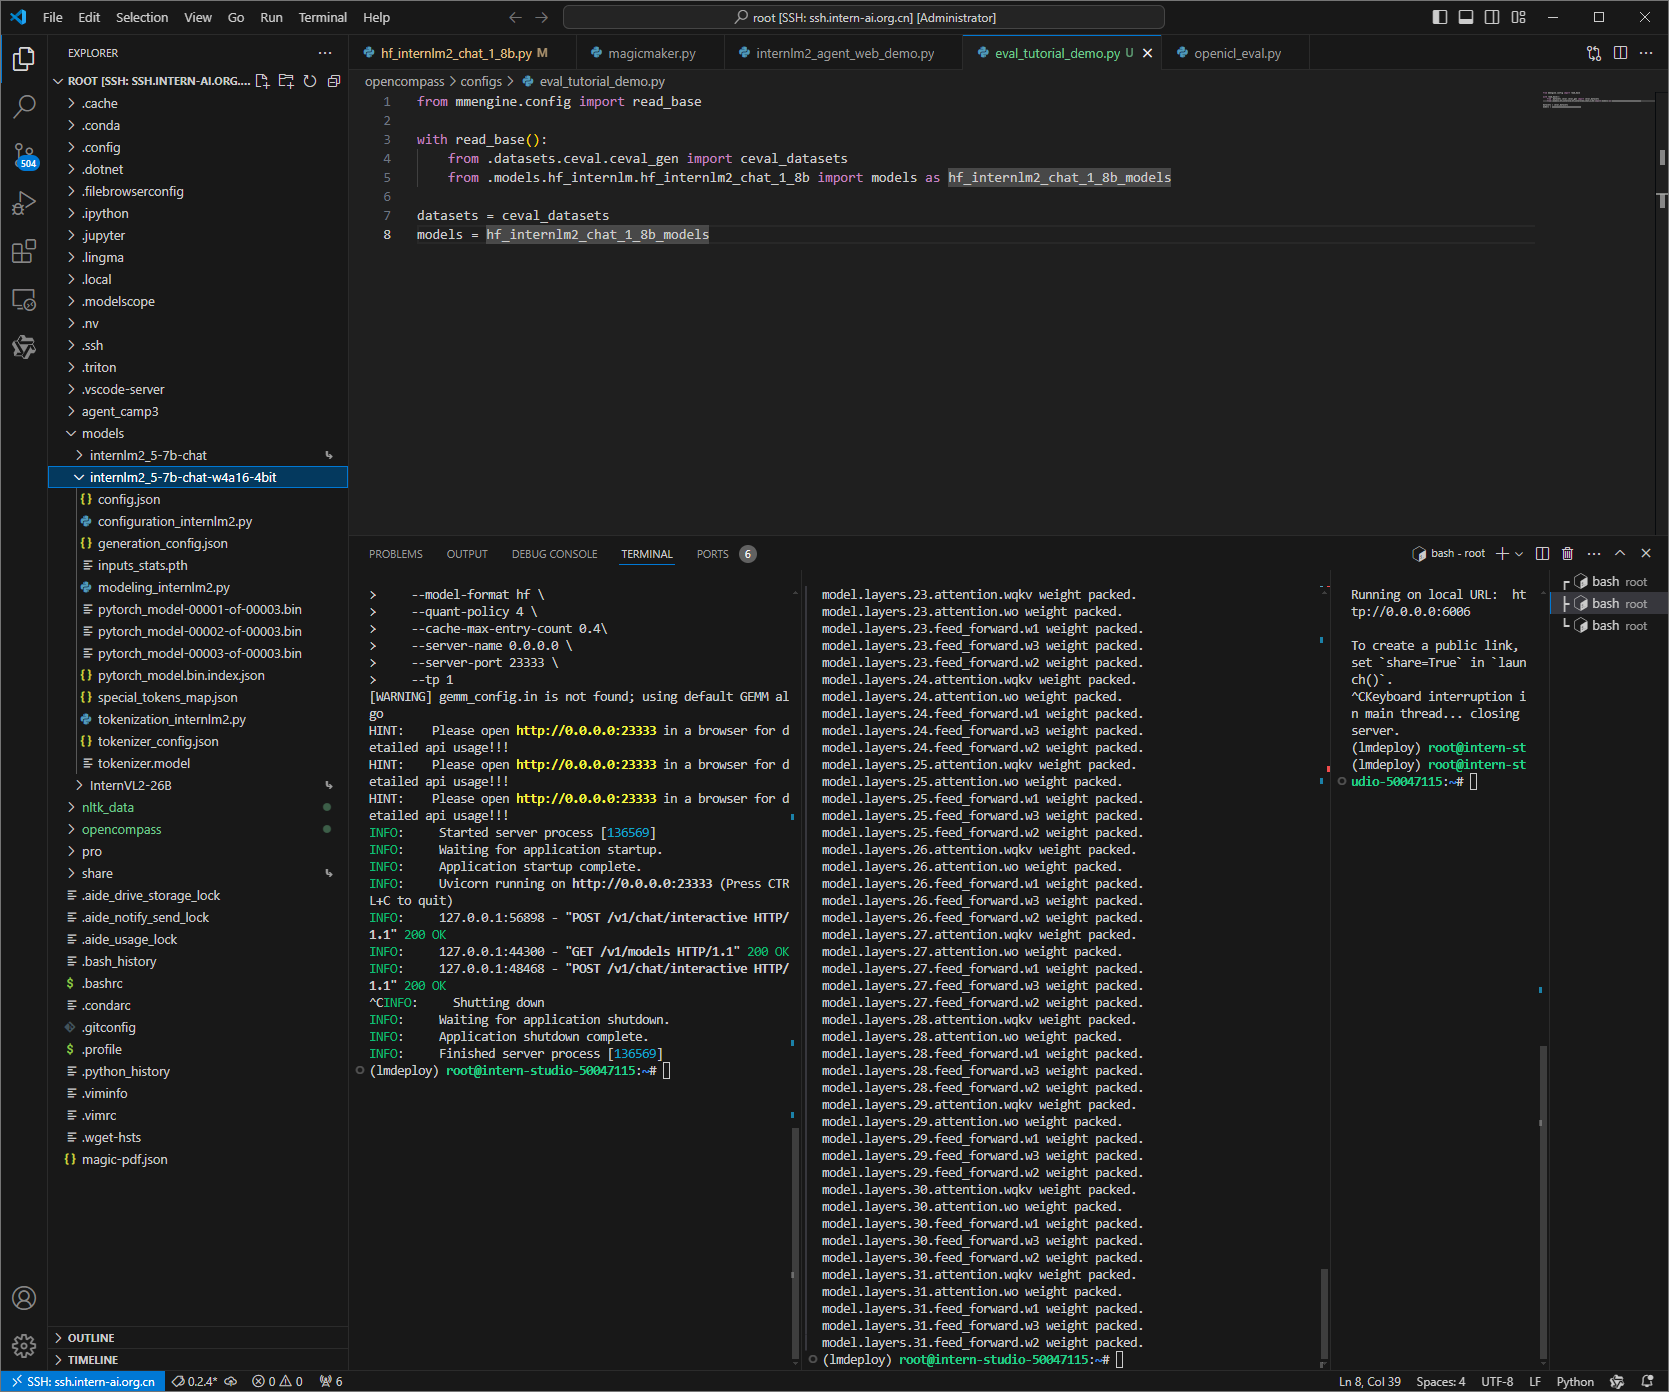Screen dimensions: 1669x1392
Task: Refresh the Explorer file tree
Action: pos(310,81)
